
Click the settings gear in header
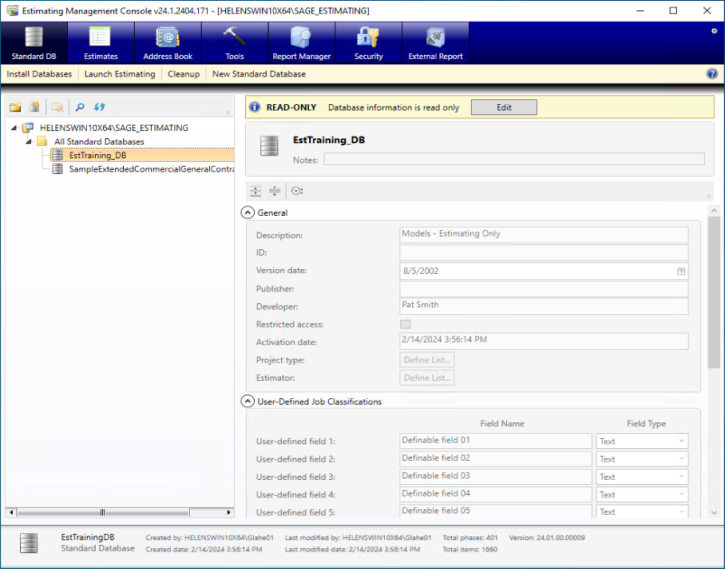714,31
